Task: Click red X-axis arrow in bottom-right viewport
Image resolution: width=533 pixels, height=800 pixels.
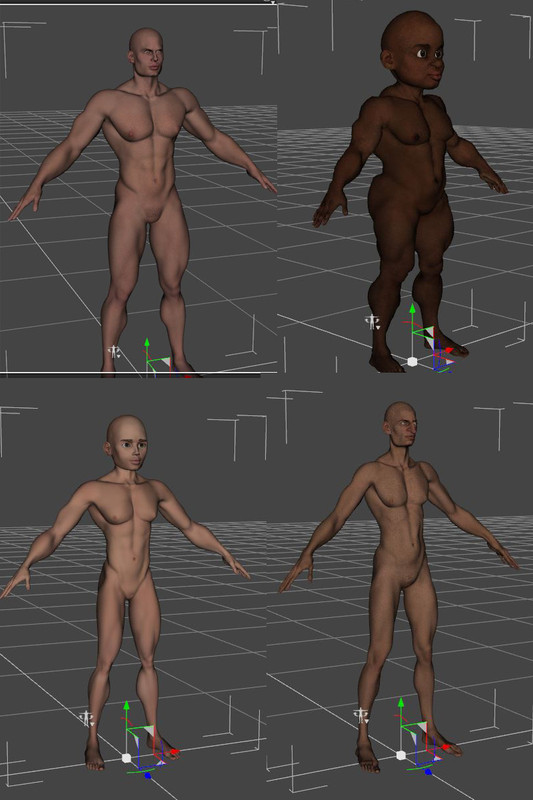Action: click(448, 747)
